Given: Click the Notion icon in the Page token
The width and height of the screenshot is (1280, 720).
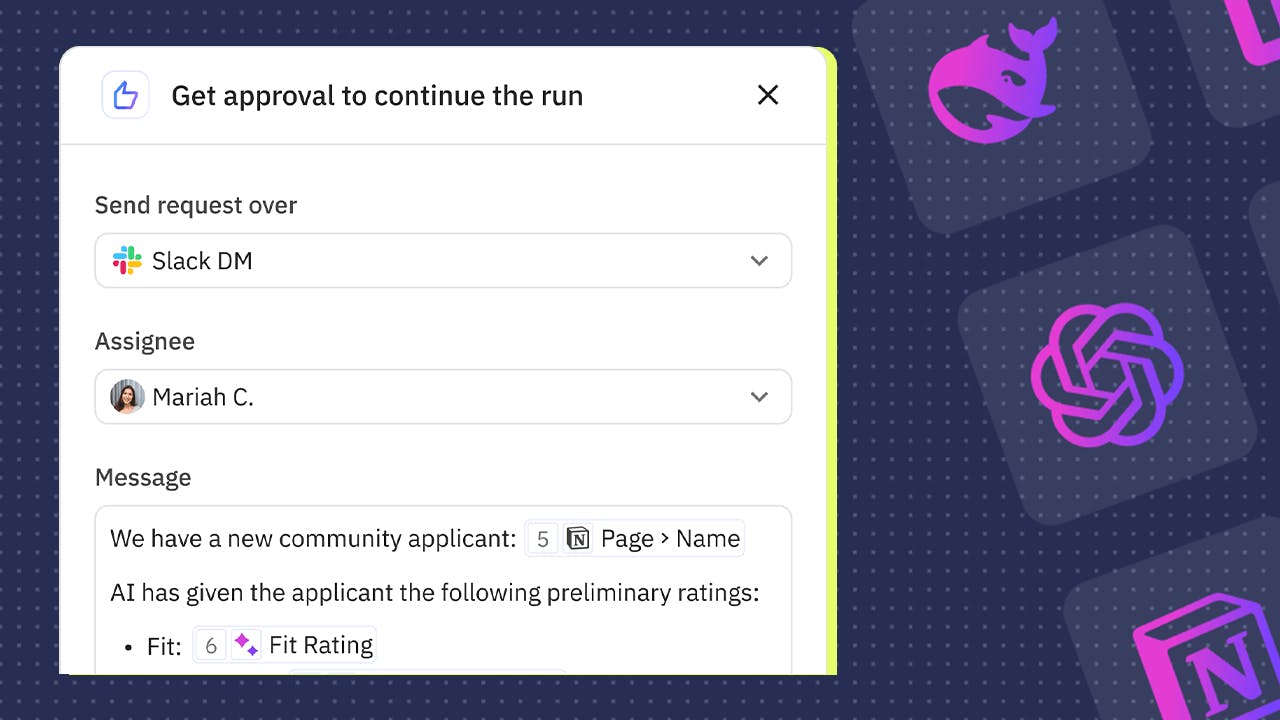Looking at the screenshot, I should point(578,539).
